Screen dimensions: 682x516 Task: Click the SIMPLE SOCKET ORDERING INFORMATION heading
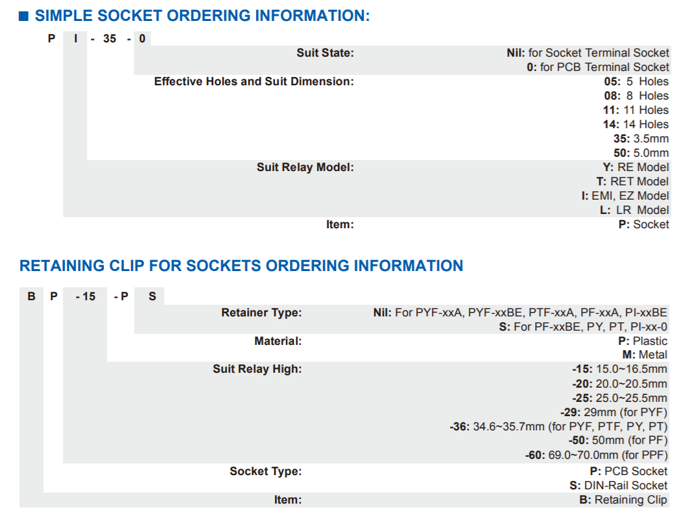[x=202, y=16]
